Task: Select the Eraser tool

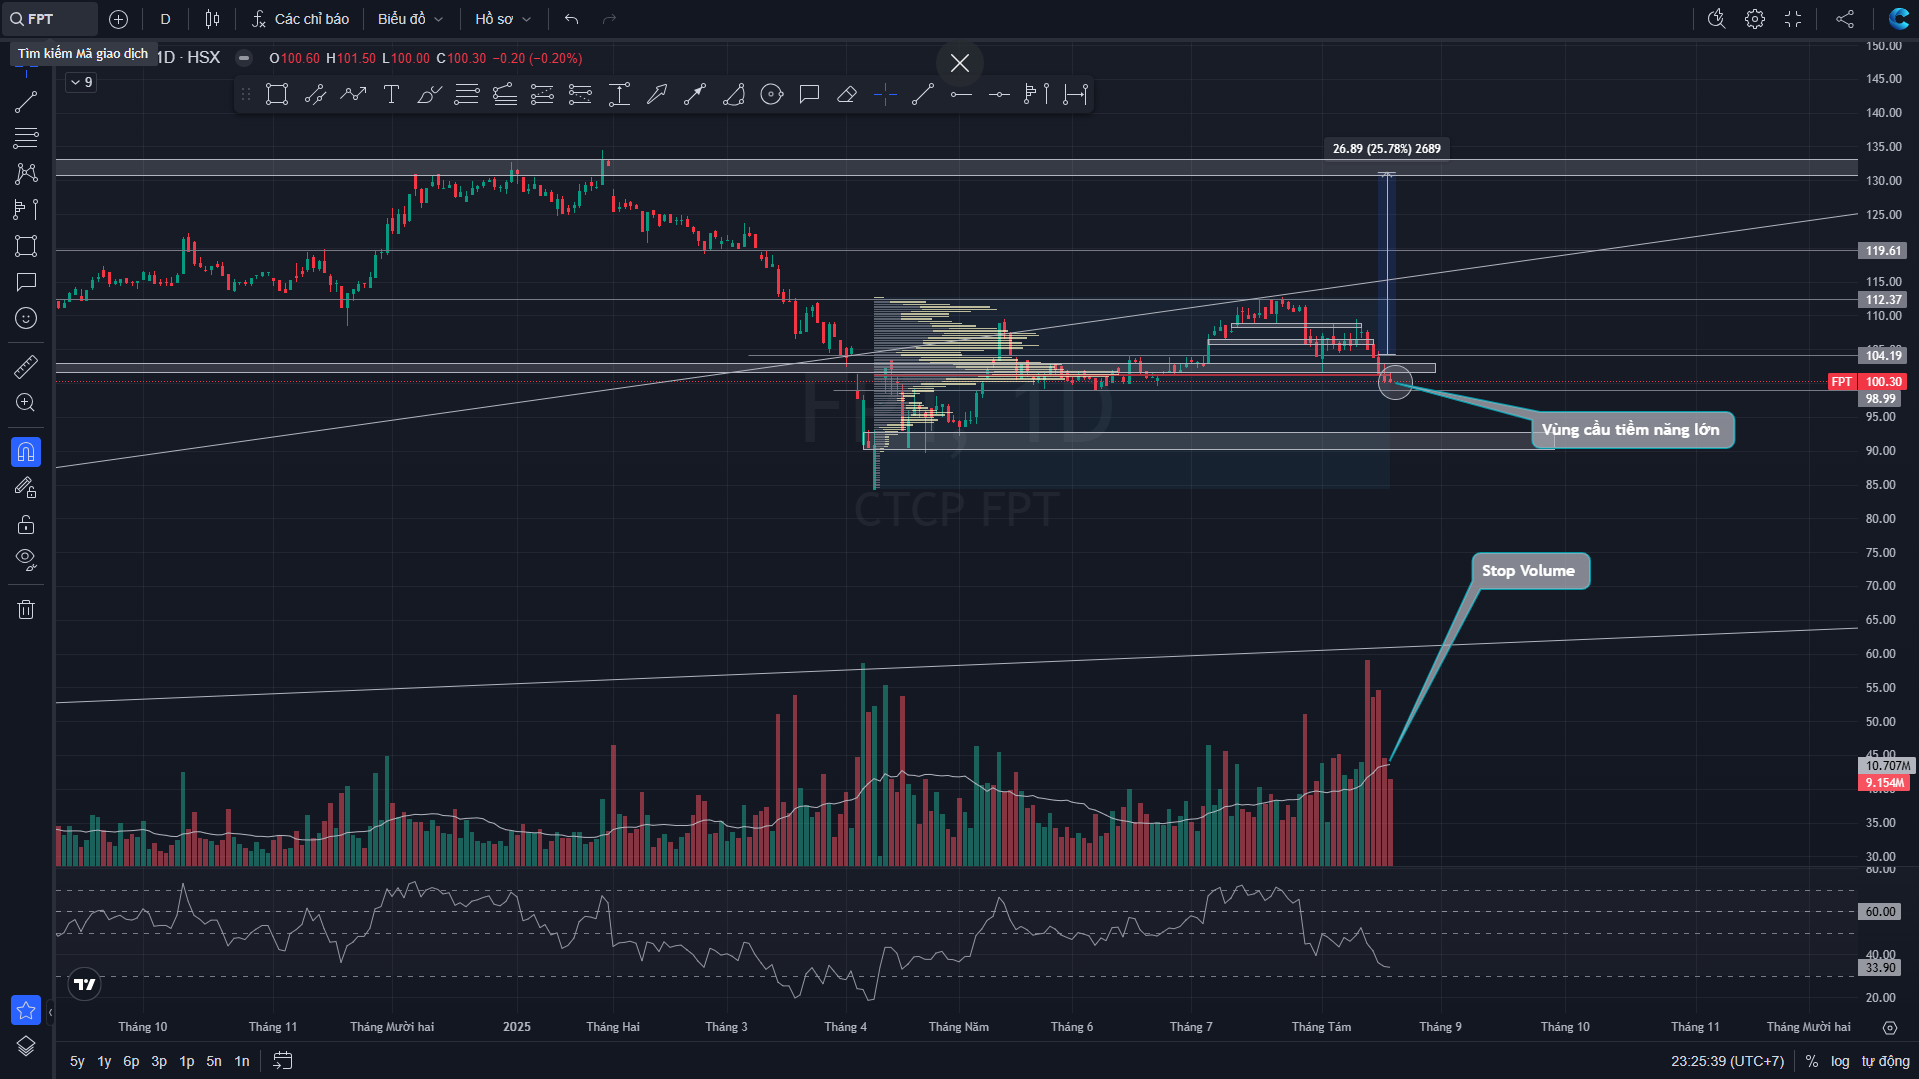Action: (x=847, y=95)
